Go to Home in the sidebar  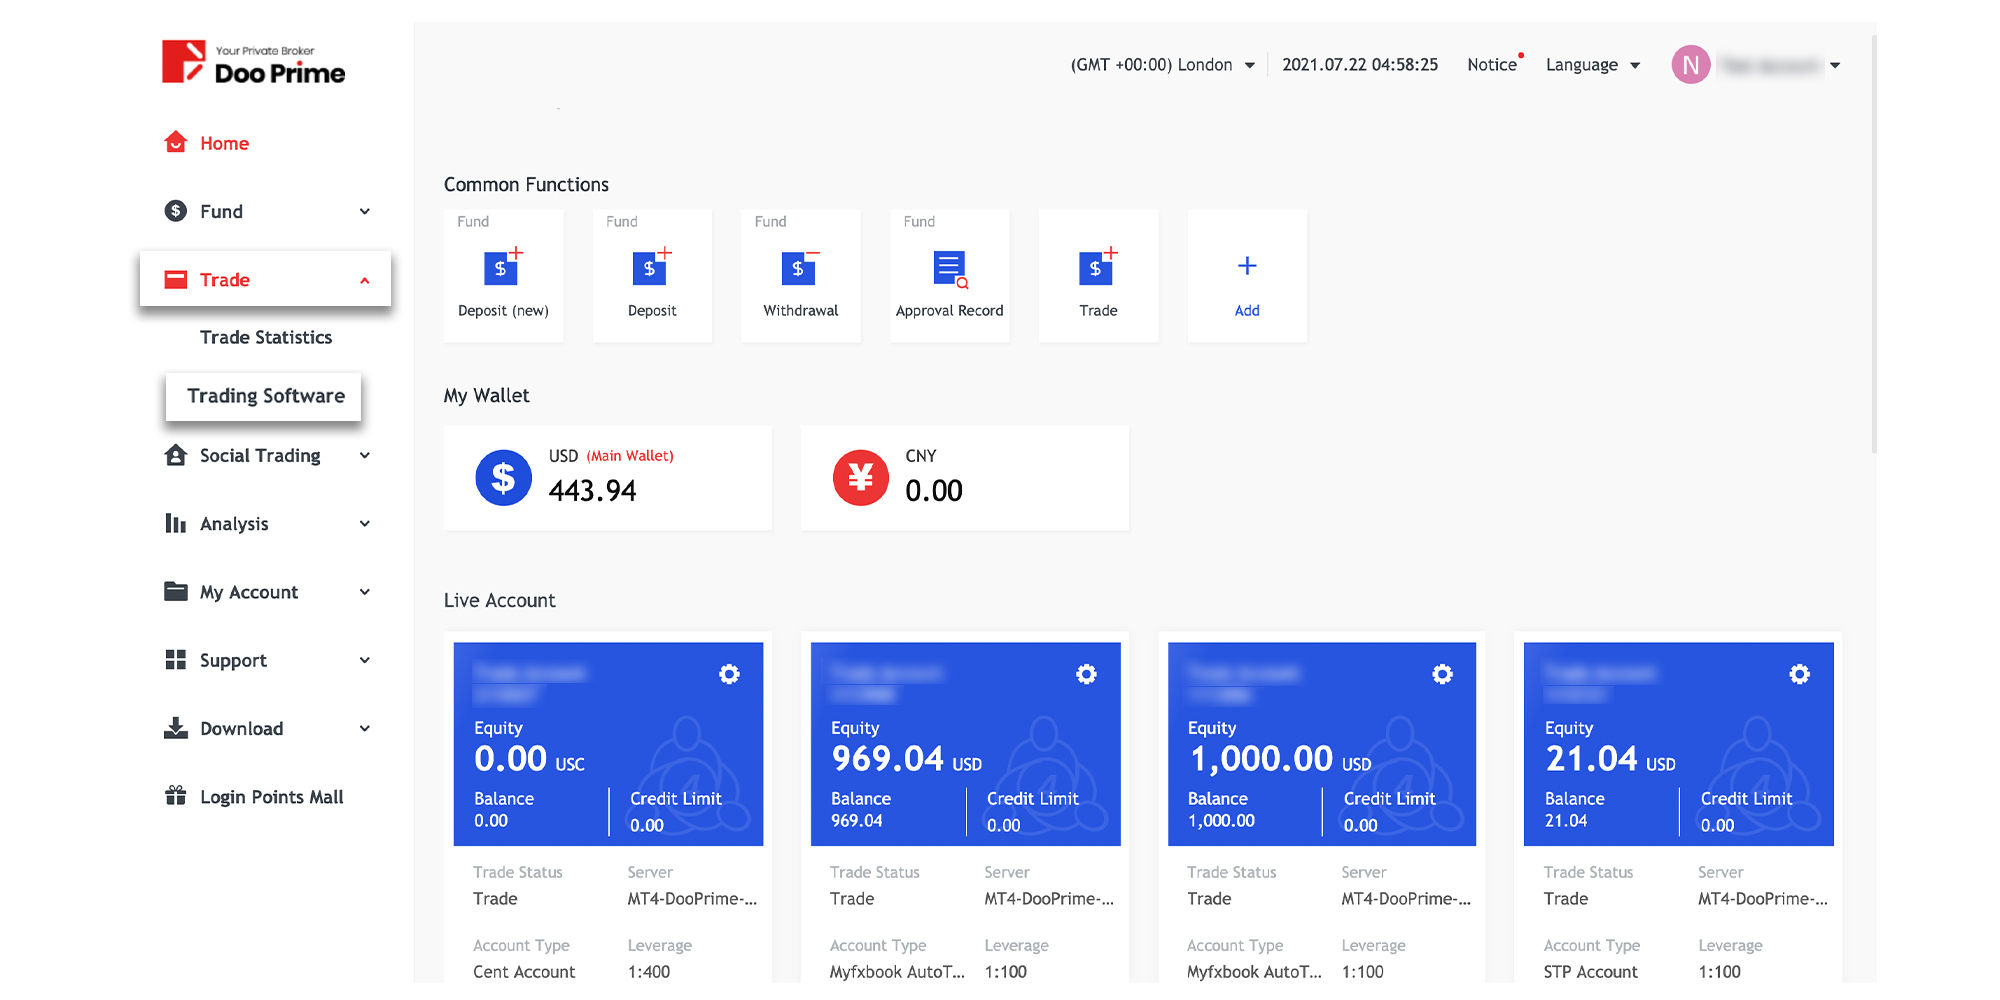pos(223,143)
